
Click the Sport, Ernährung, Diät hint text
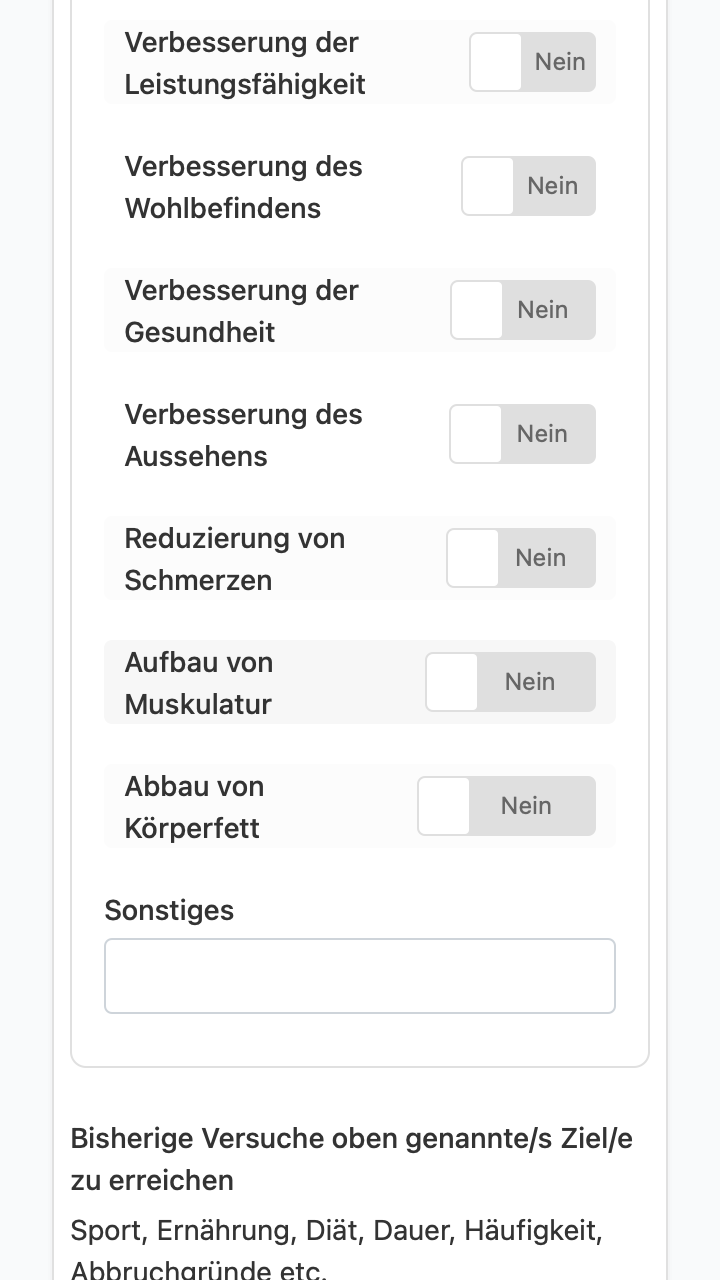pos(337,1247)
